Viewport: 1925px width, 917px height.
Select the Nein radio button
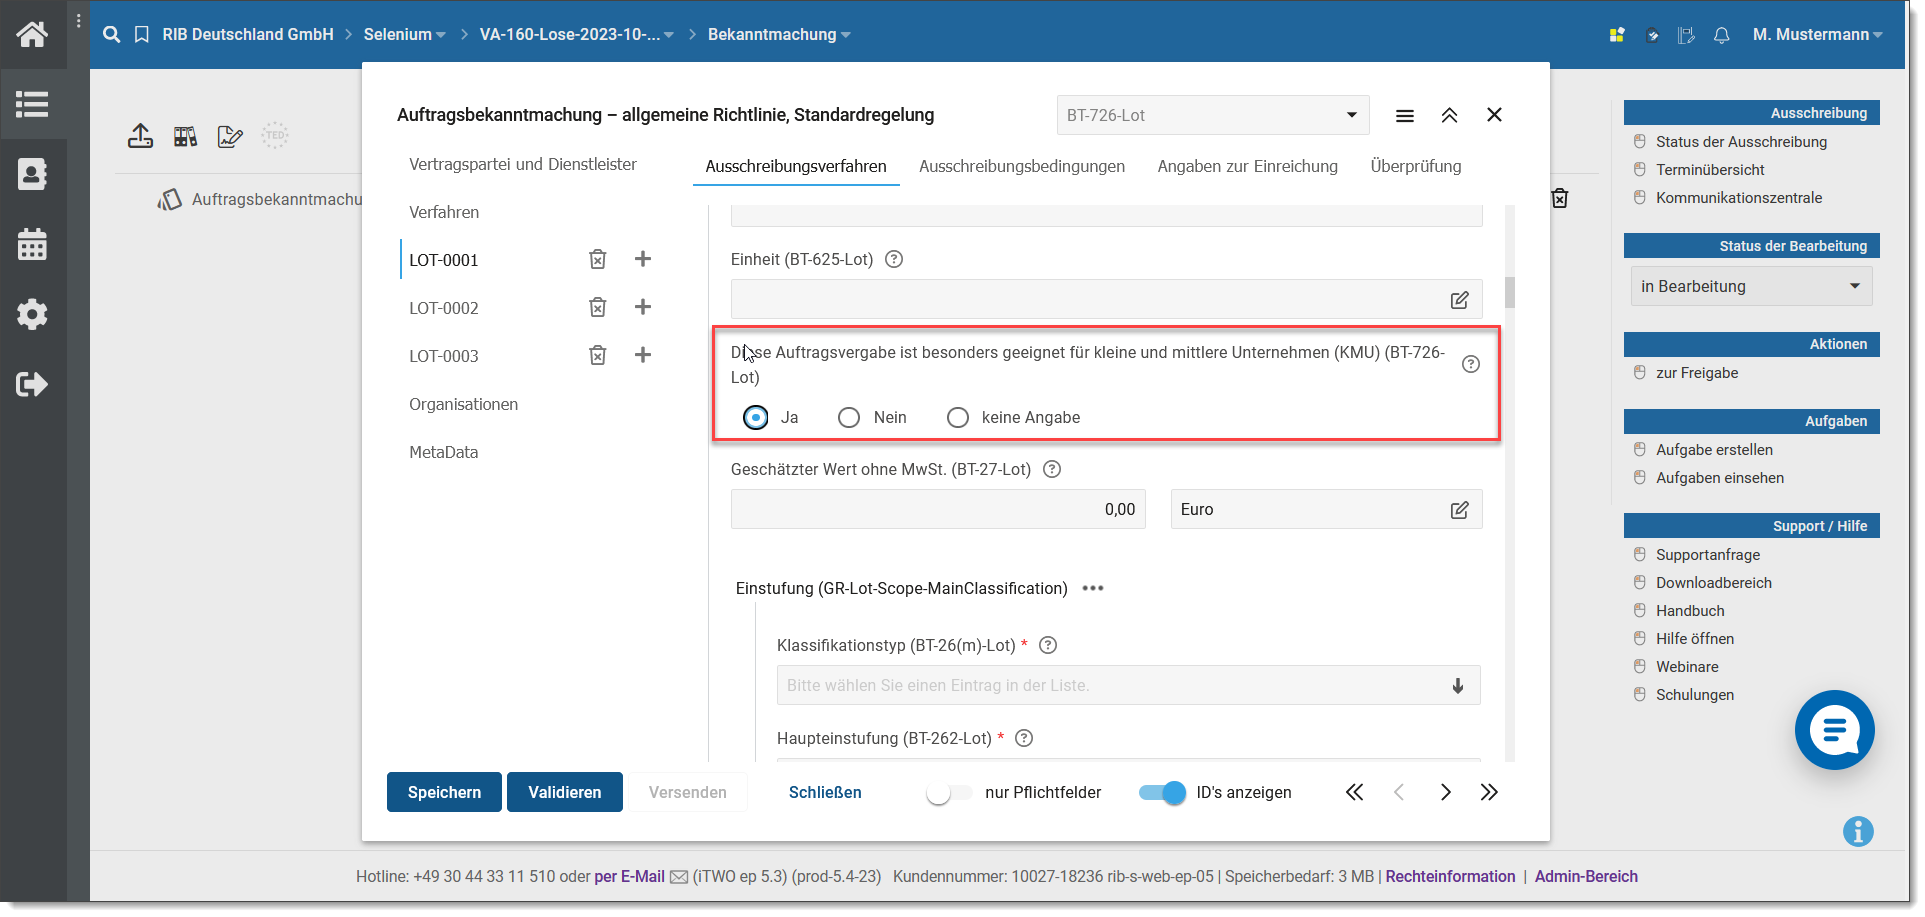(849, 417)
